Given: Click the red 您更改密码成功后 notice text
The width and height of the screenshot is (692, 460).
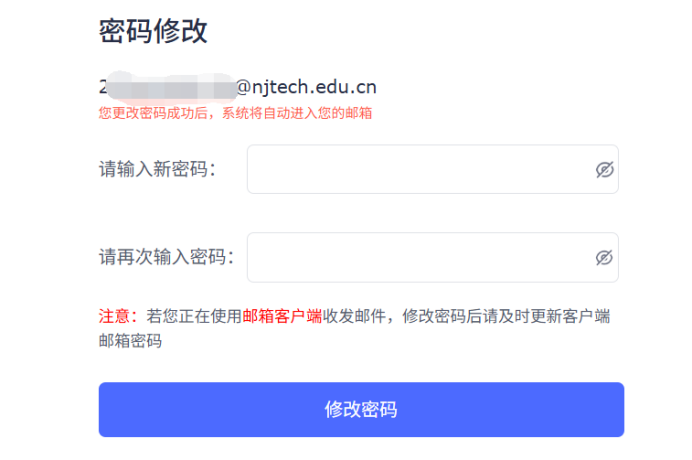Looking at the screenshot, I should (153, 113).
